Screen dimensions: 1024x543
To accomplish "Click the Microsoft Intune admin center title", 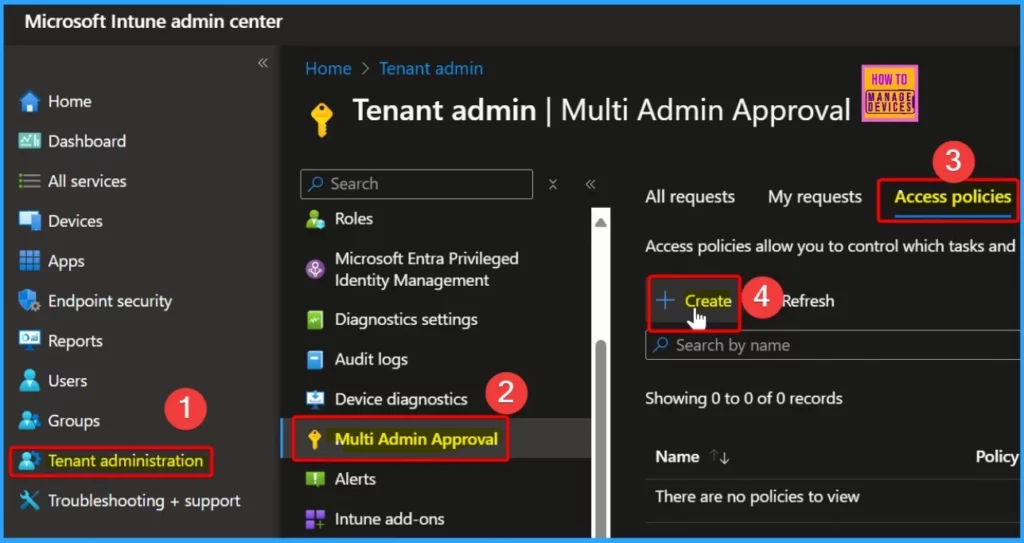I will pyautogui.click(x=153, y=21).
